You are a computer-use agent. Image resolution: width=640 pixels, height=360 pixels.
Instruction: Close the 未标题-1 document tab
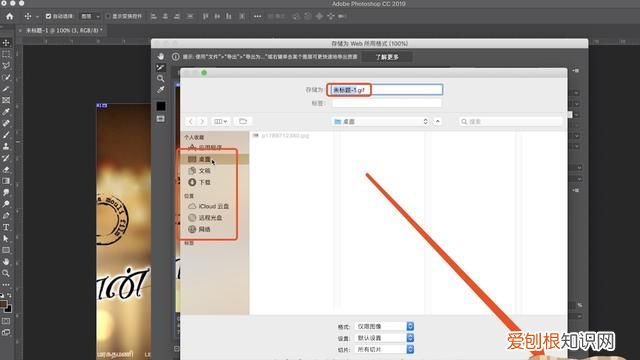[x=20, y=30]
